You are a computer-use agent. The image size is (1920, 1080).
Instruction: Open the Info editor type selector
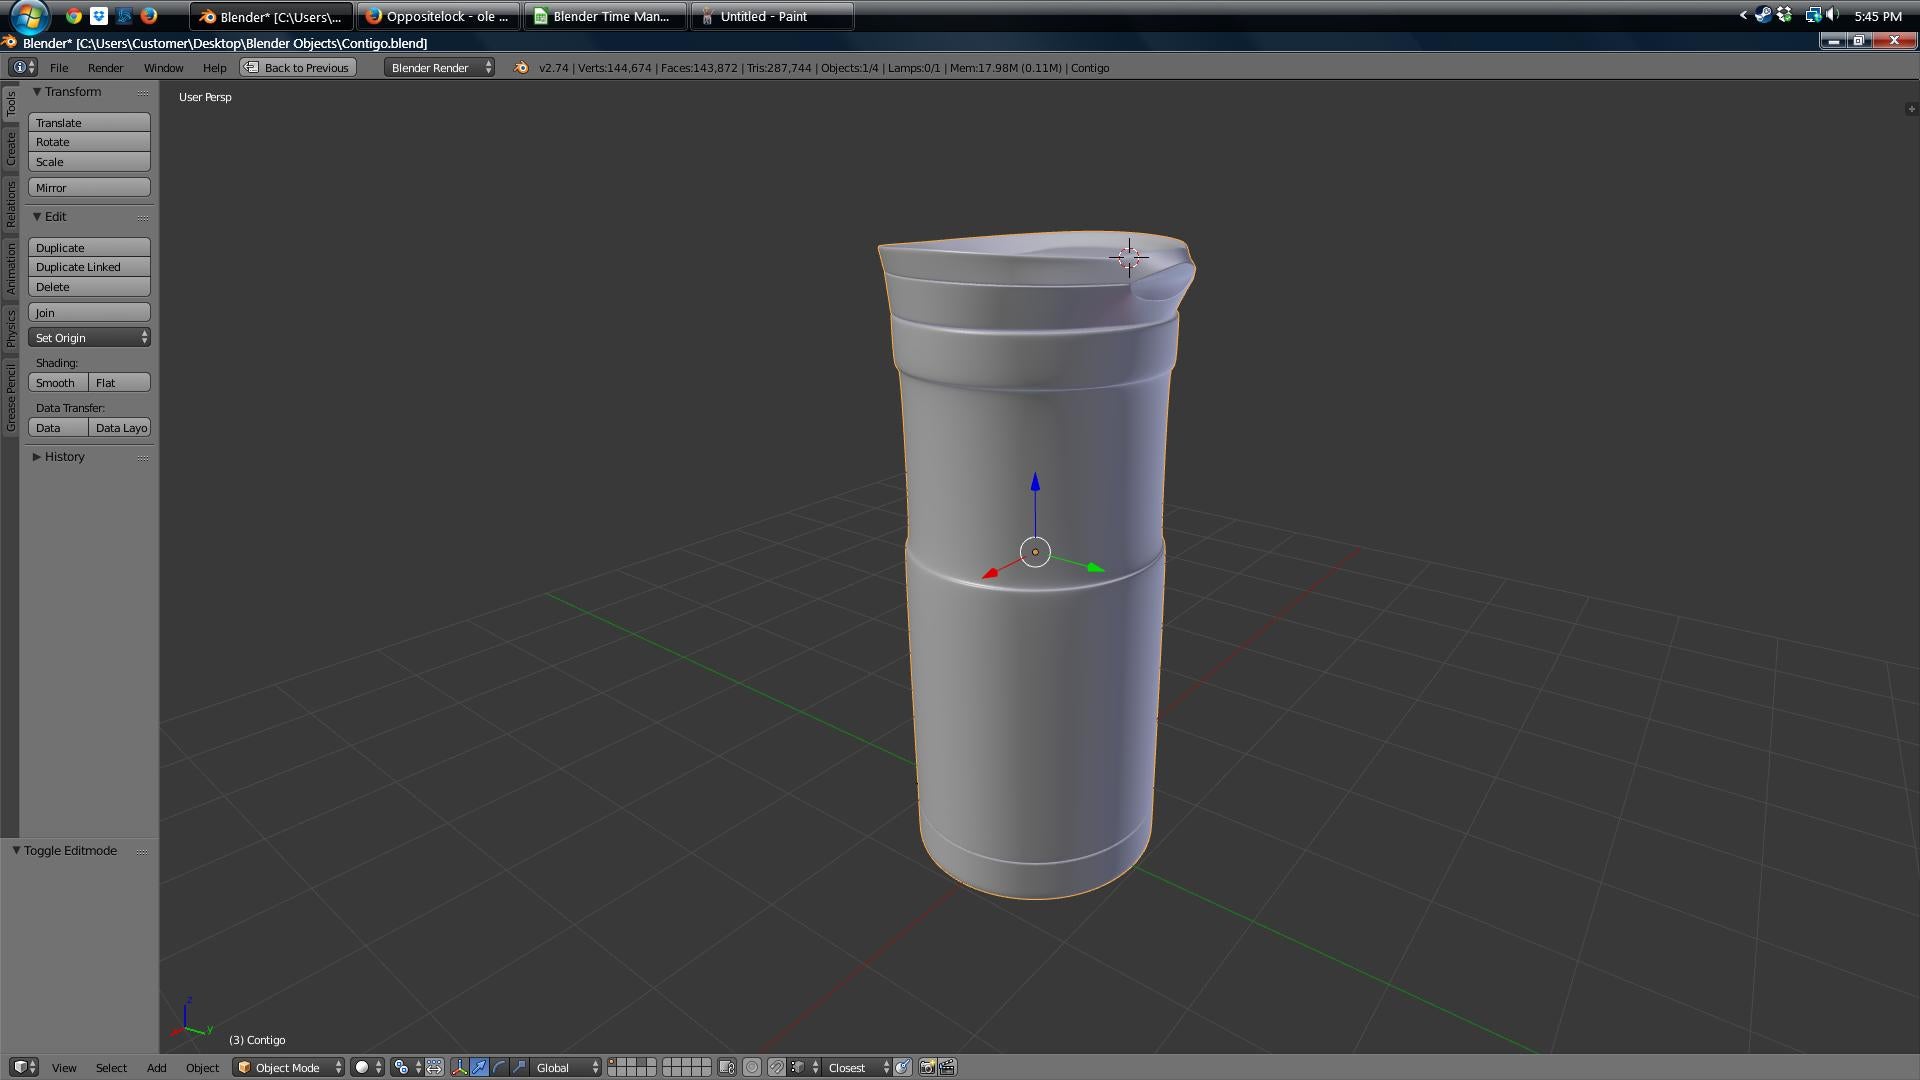pyautogui.click(x=23, y=67)
